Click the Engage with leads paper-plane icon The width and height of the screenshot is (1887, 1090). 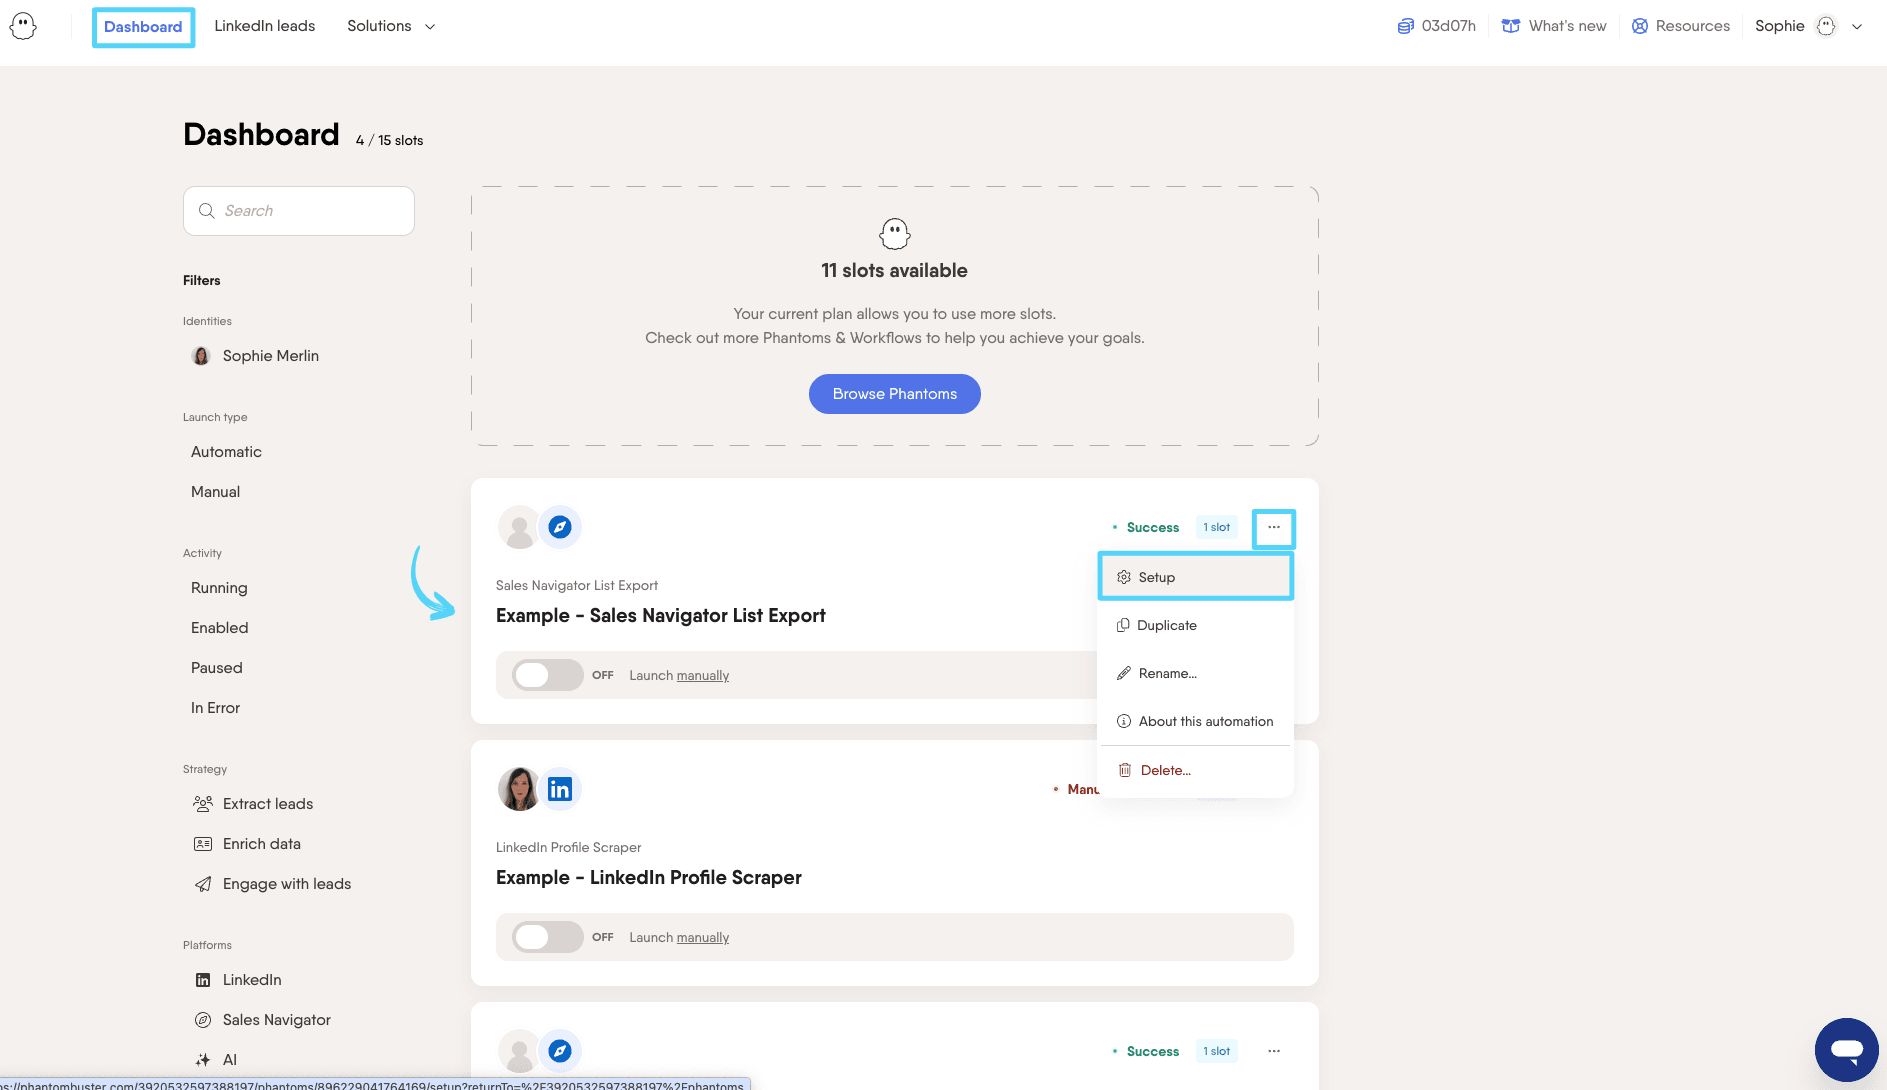click(203, 884)
